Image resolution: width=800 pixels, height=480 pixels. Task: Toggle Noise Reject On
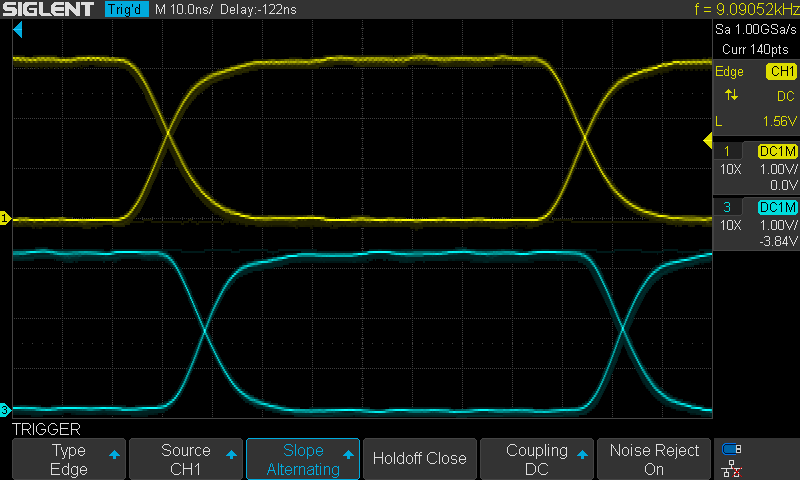click(654, 459)
